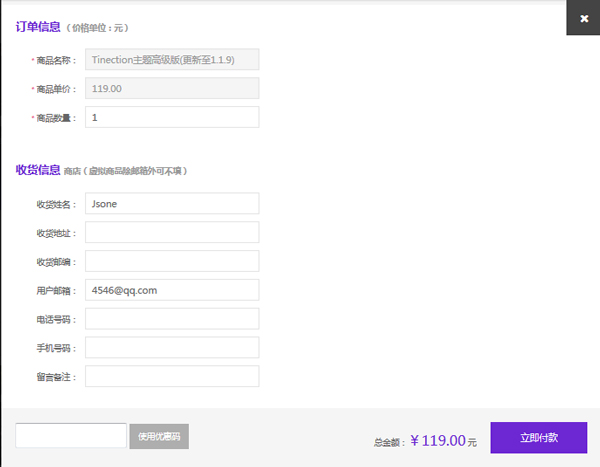600x467 pixels.
Task: Click the coupon code input box
Action: pyautogui.click(x=71, y=436)
